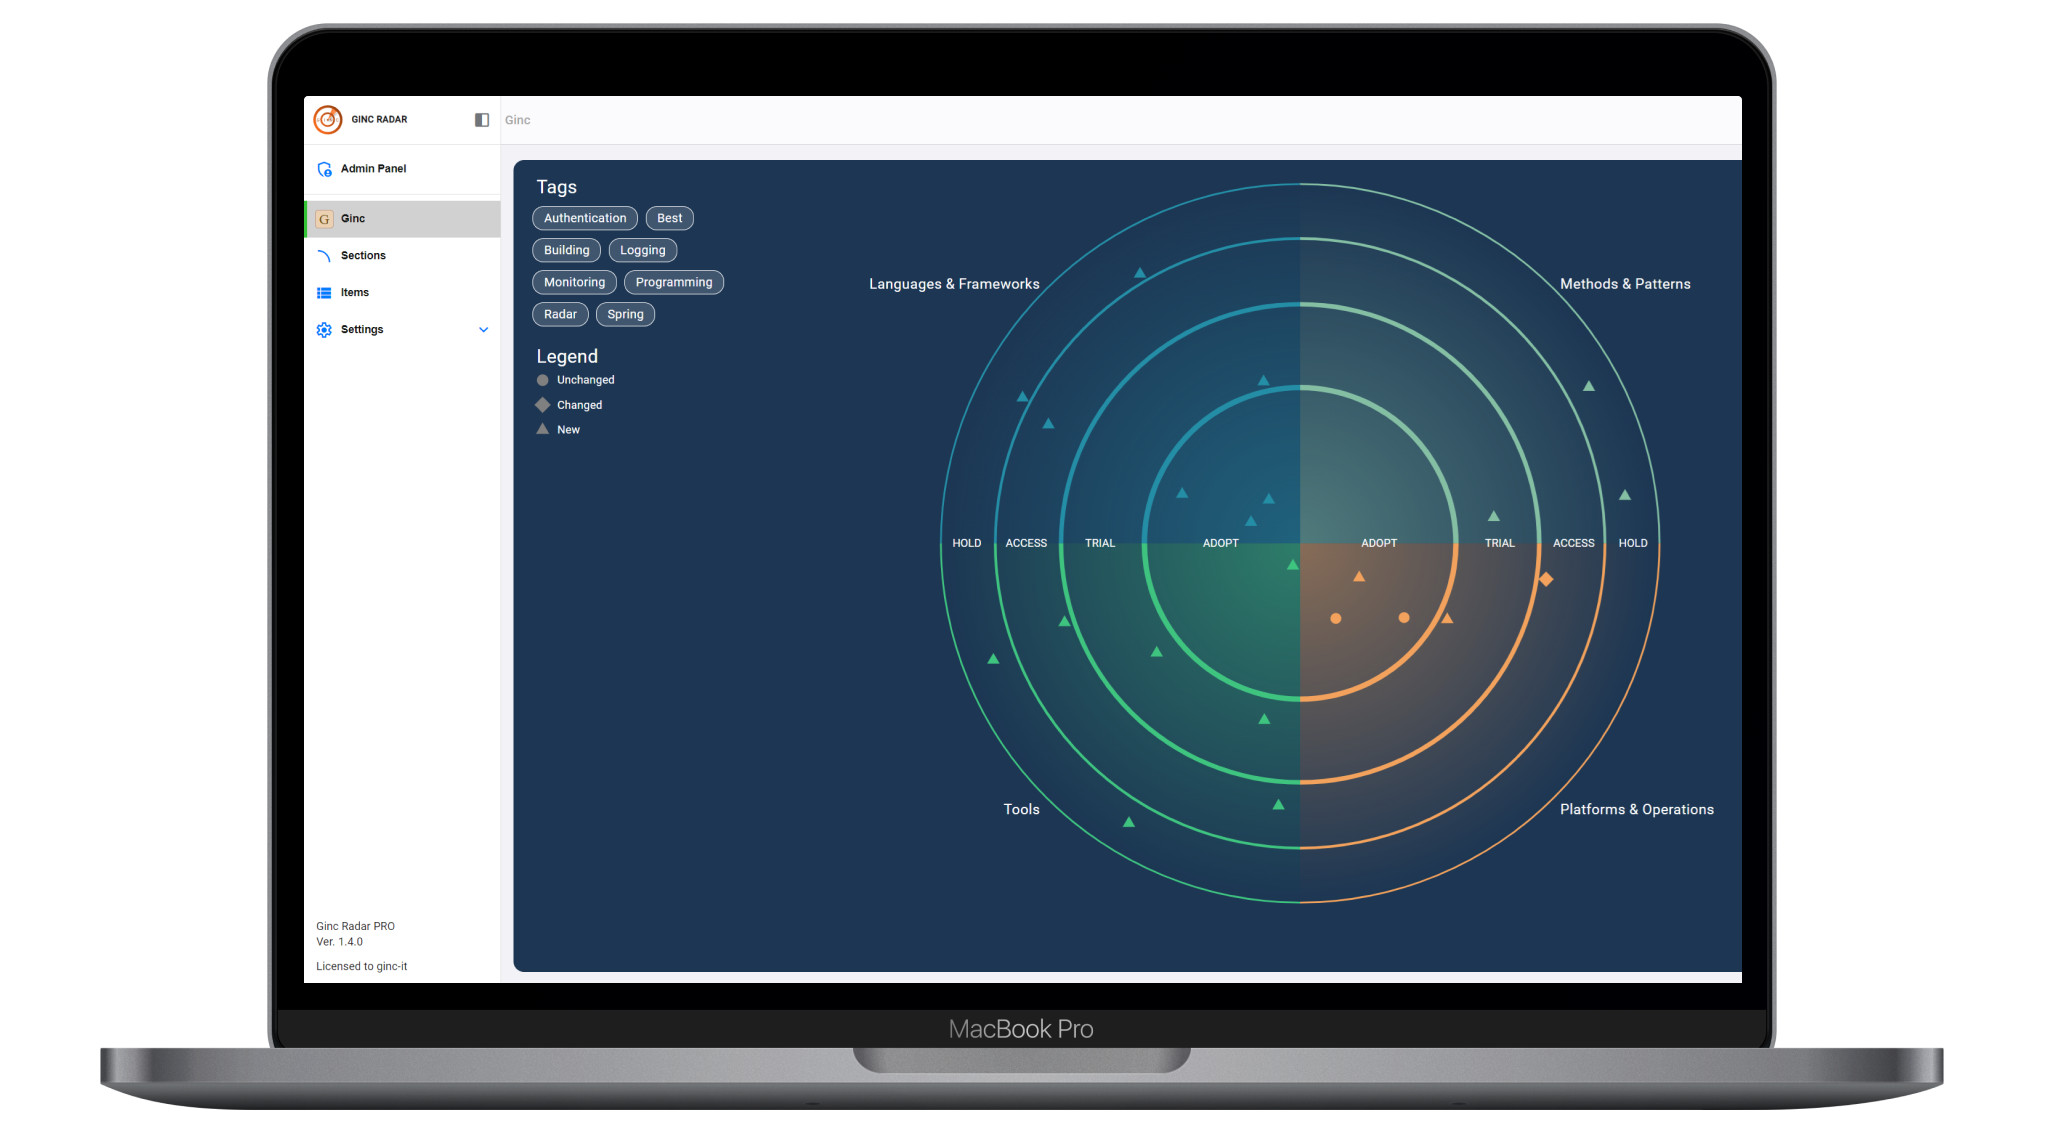
Task: Click the Ginc 'G' radar icon
Action: click(324, 219)
